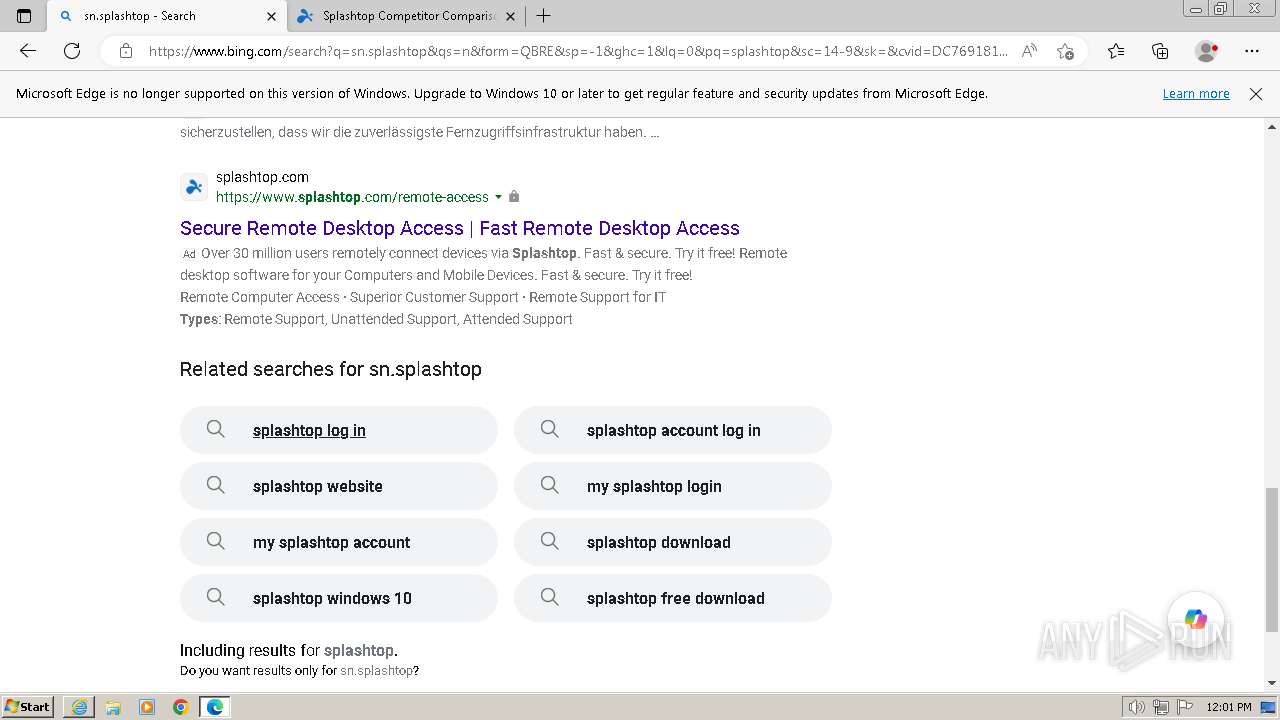This screenshot has width=1280, height=720.
Task: Search for splashtop download
Action: click(x=673, y=542)
